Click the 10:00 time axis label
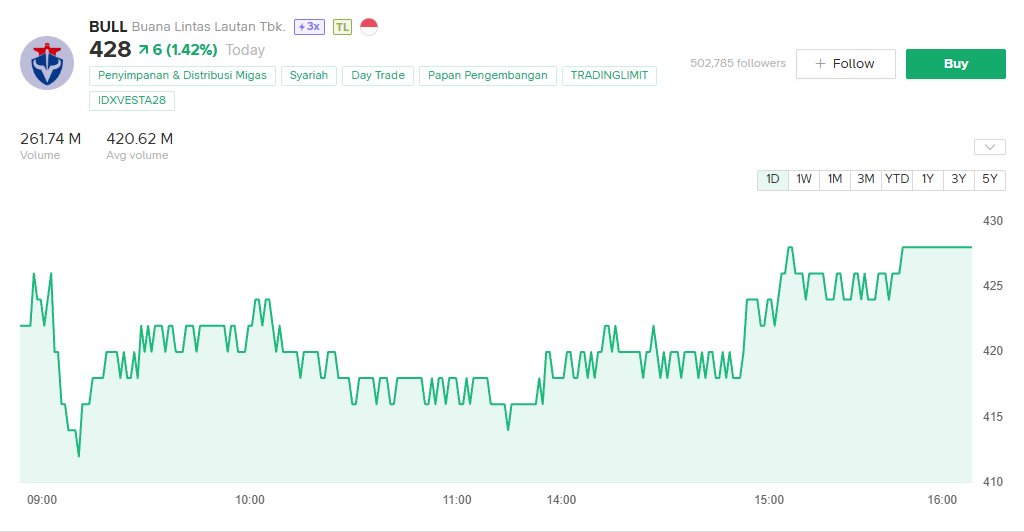Viewport: 1024px width, 532px height. (x=250, y=500)
